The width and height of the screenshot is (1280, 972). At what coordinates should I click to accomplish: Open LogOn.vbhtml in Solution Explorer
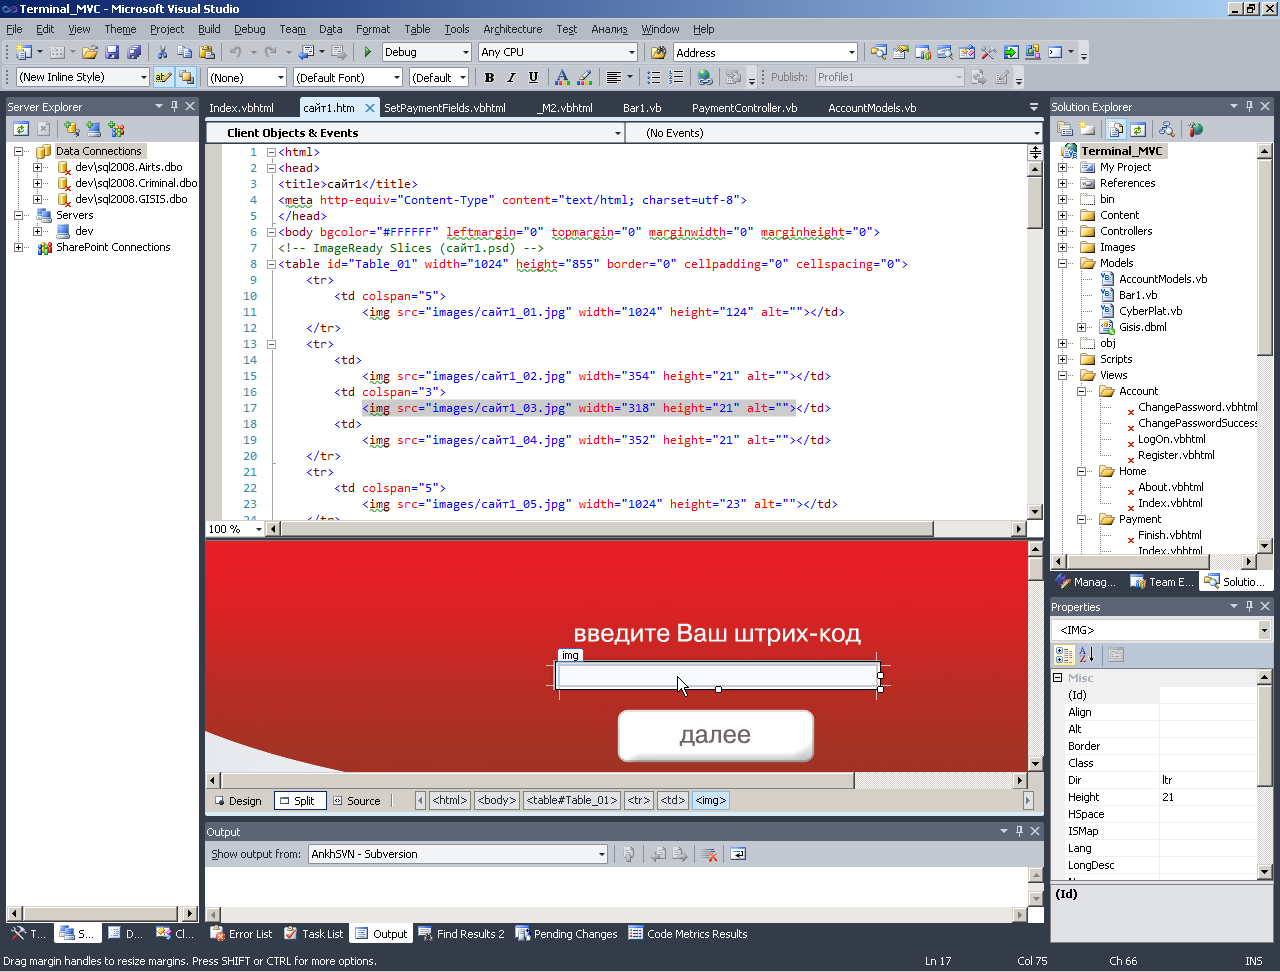click(x=1171, y=439)
